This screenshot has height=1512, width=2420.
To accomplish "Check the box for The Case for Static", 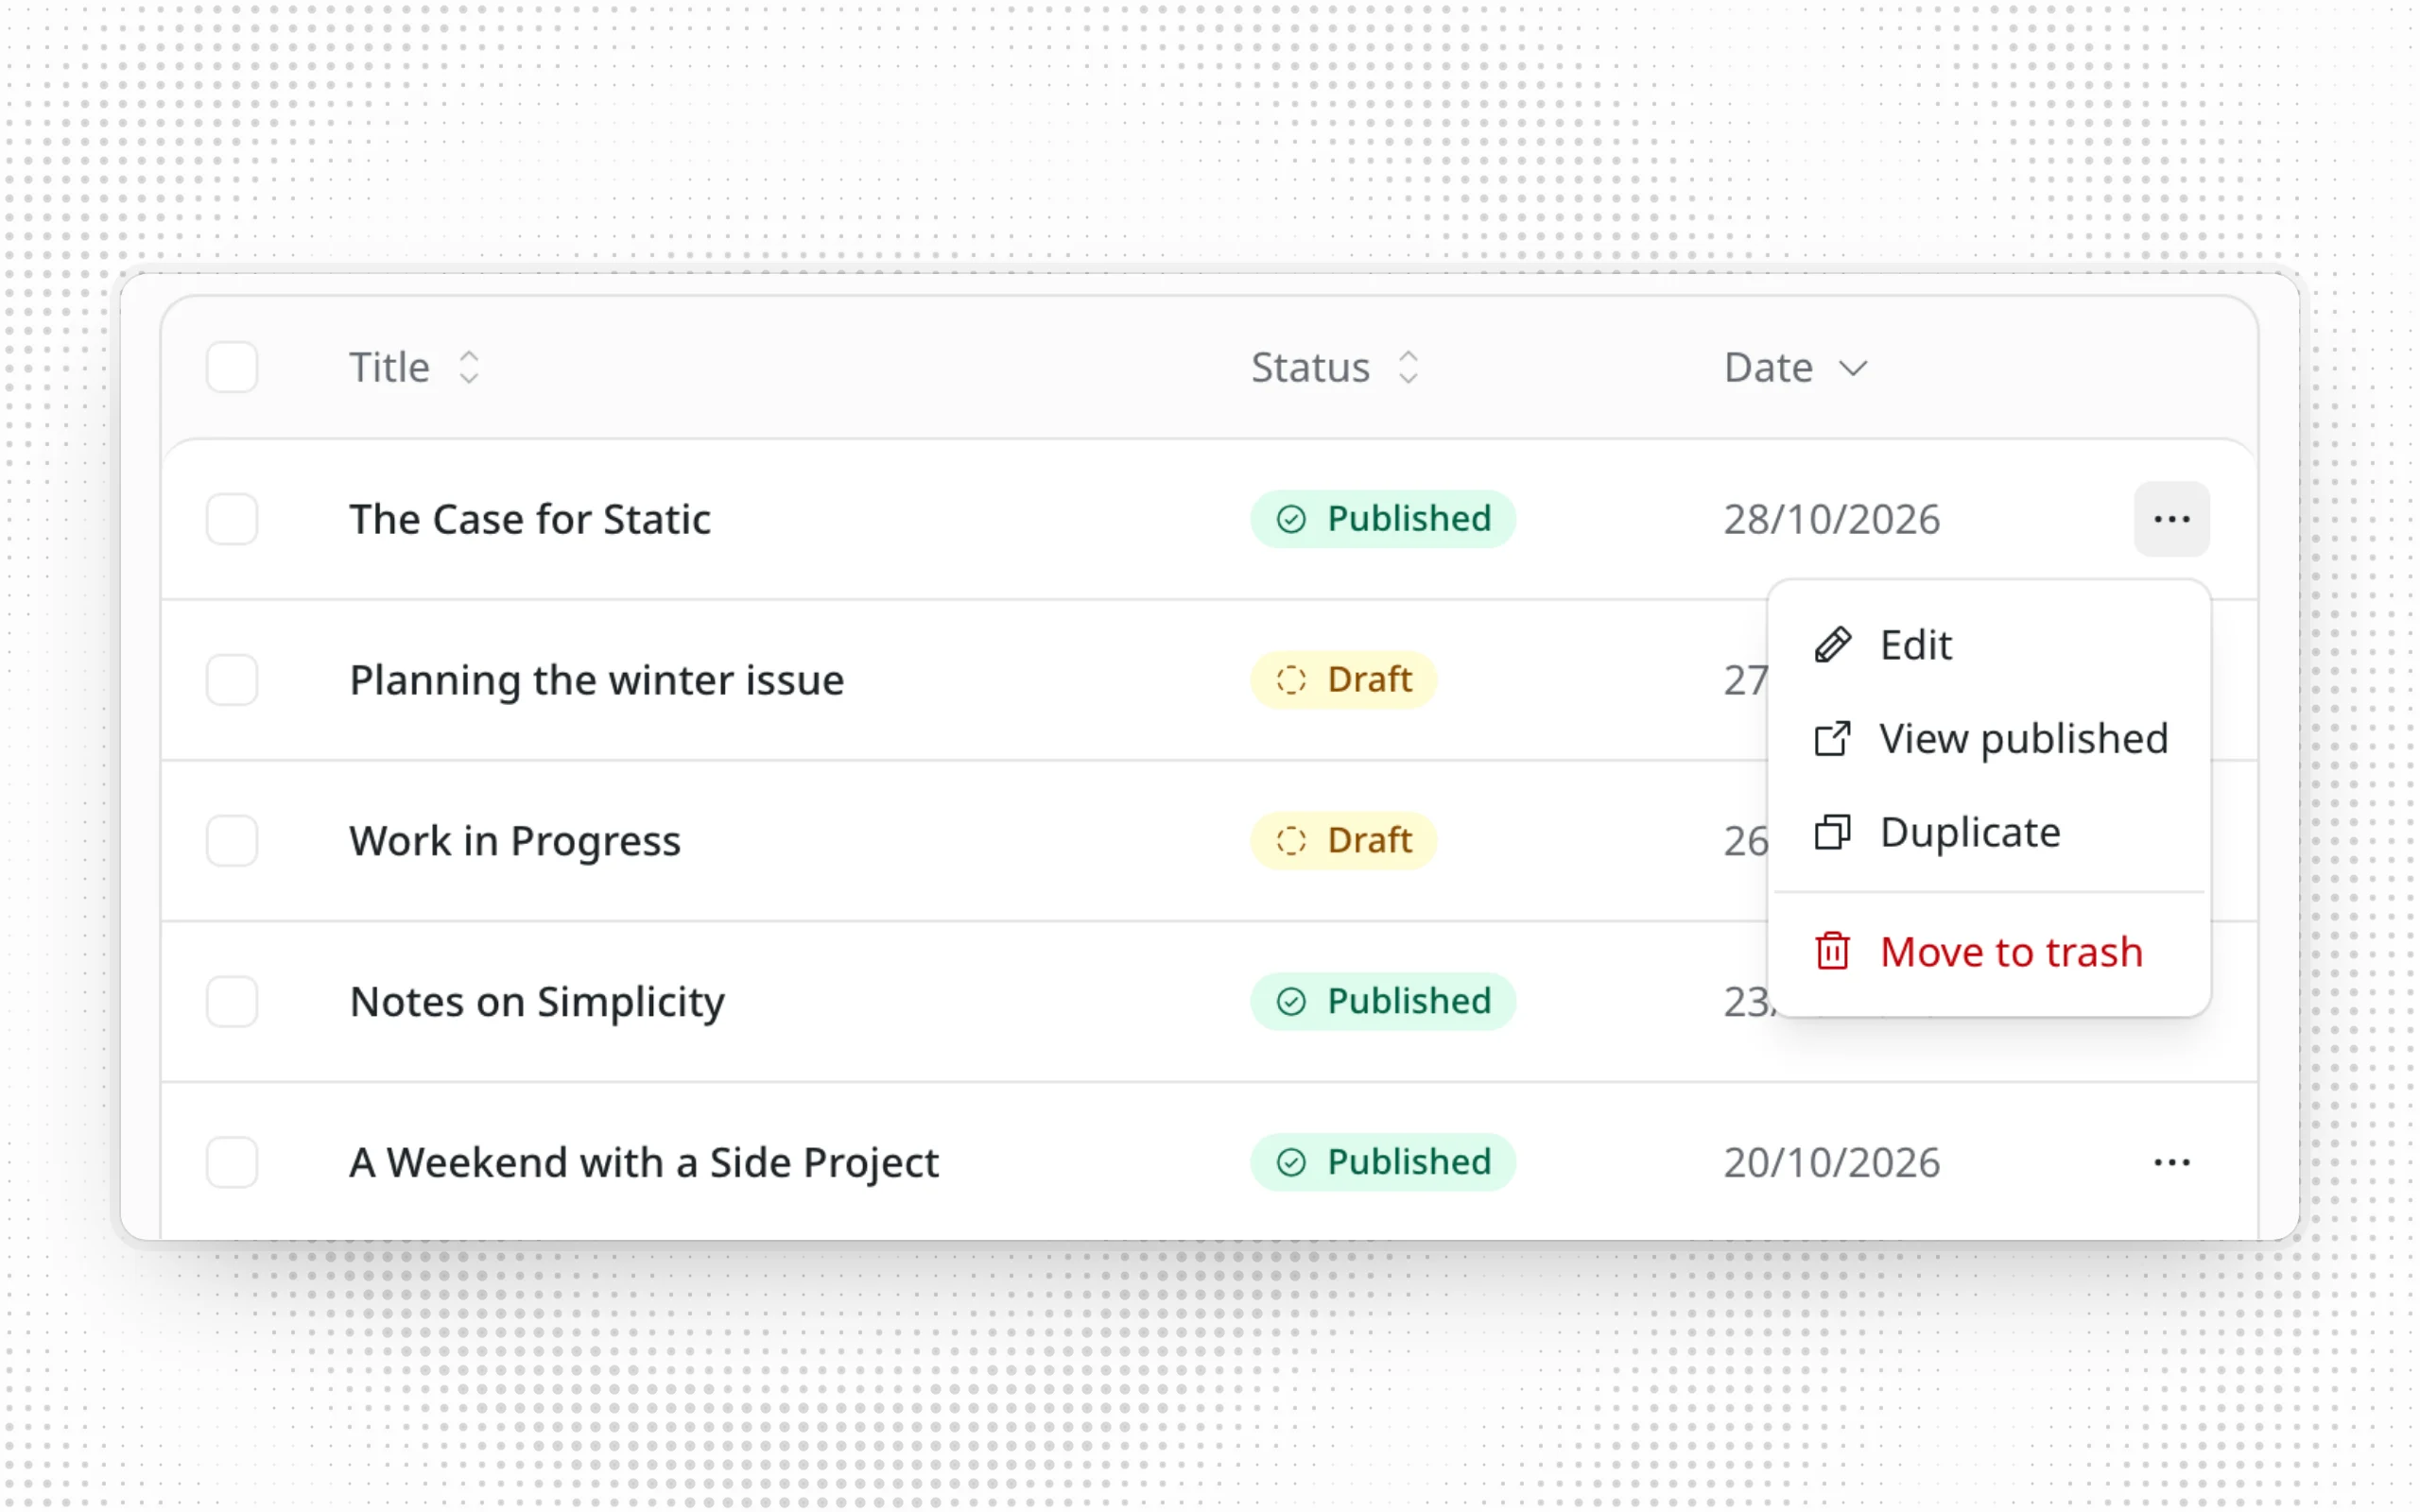I will tap(232, 519).
